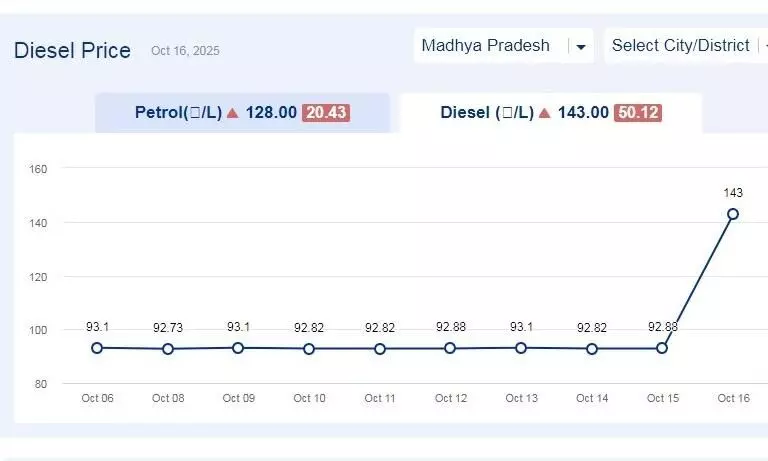768x461 pixels.
Task: Select the Oct 10 data point circle
Action: pyautogui.click(x=309, y=349)
